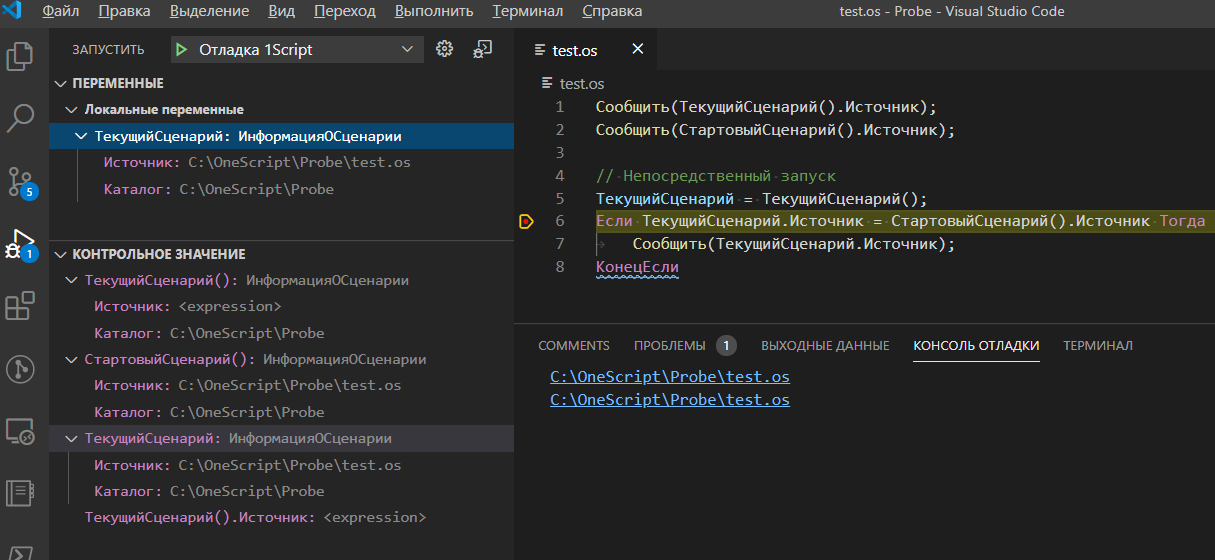This screenshot has width=1215, height=560.
Task: Open the Search view in activity bar
Action: (x=22, y=119)
